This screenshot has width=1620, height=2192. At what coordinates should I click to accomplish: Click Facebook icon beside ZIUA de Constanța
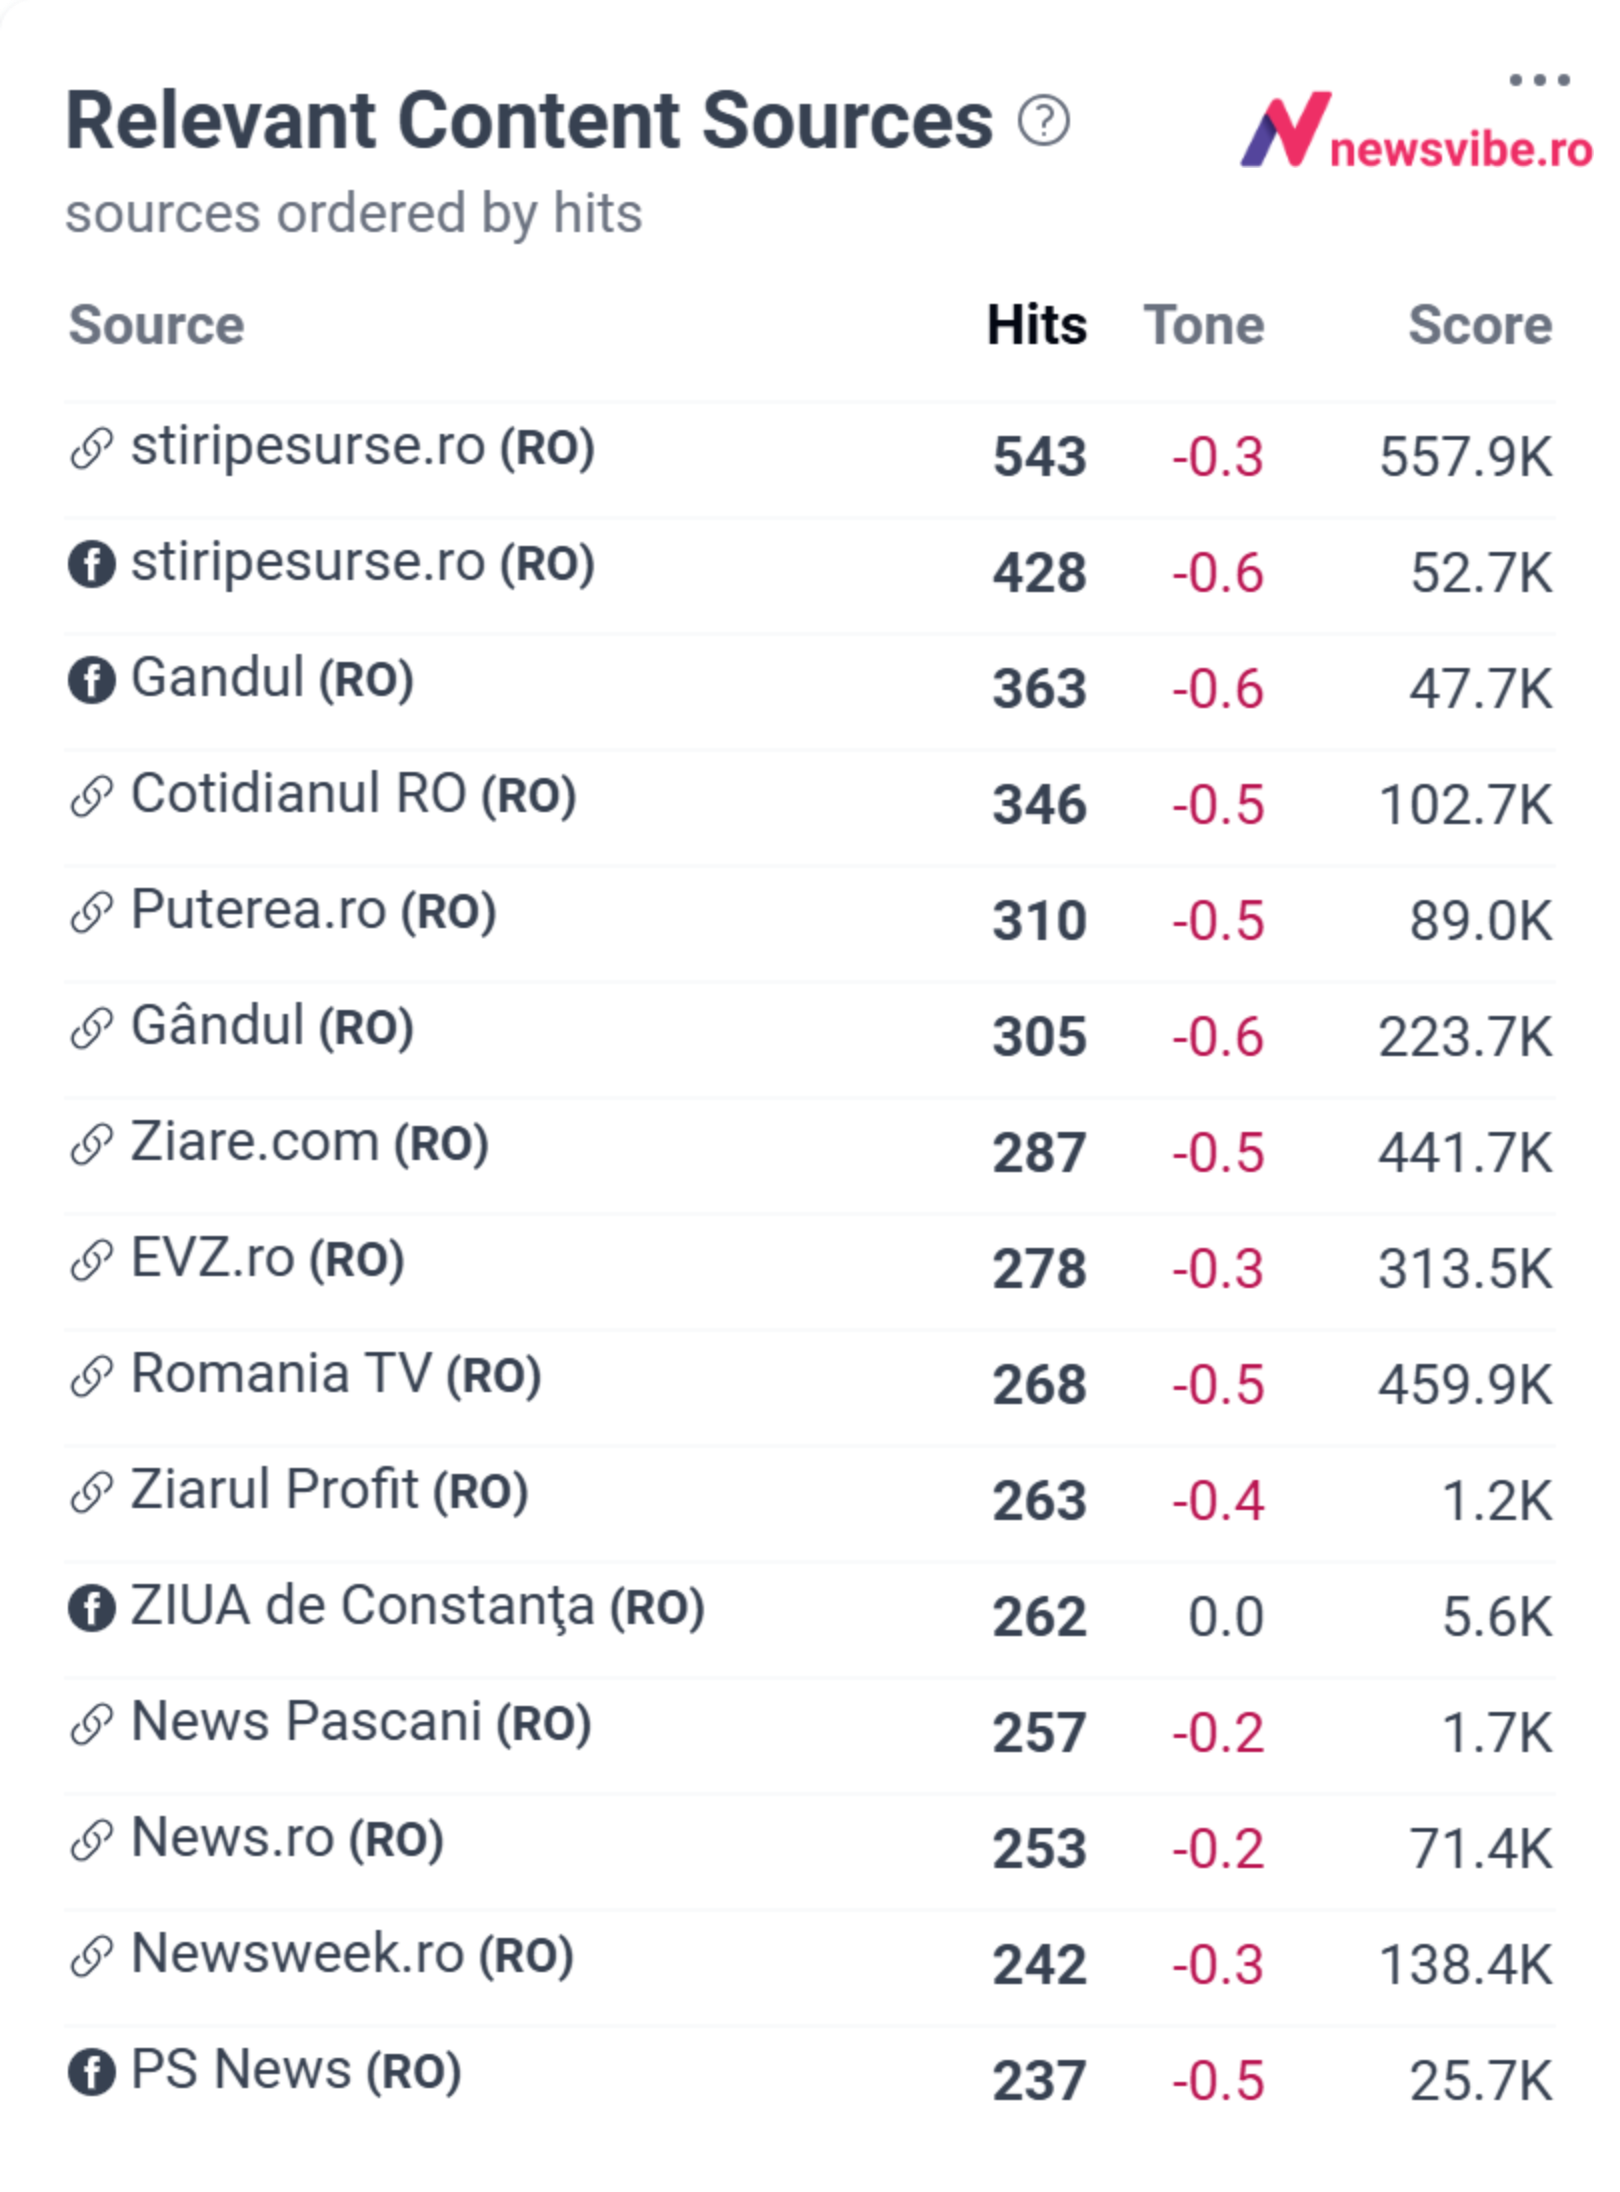pos(91,1608)
